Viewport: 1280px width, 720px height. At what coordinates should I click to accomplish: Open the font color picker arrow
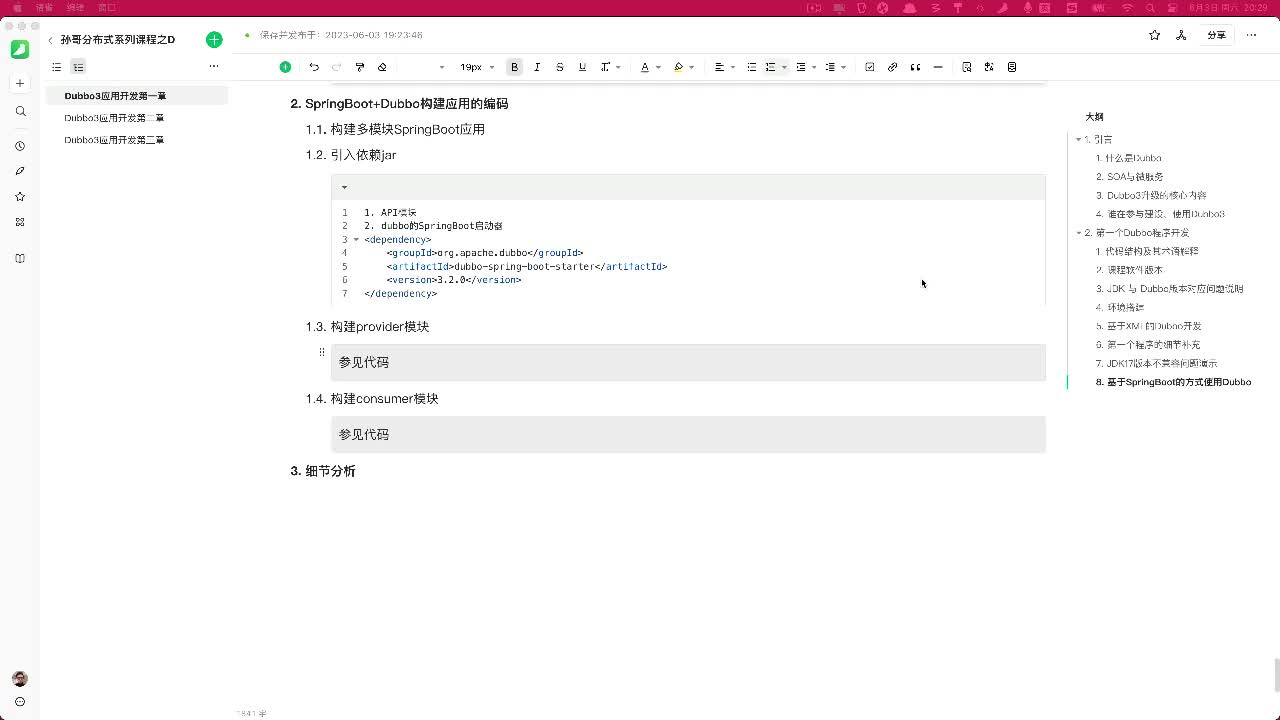(658, 67)
